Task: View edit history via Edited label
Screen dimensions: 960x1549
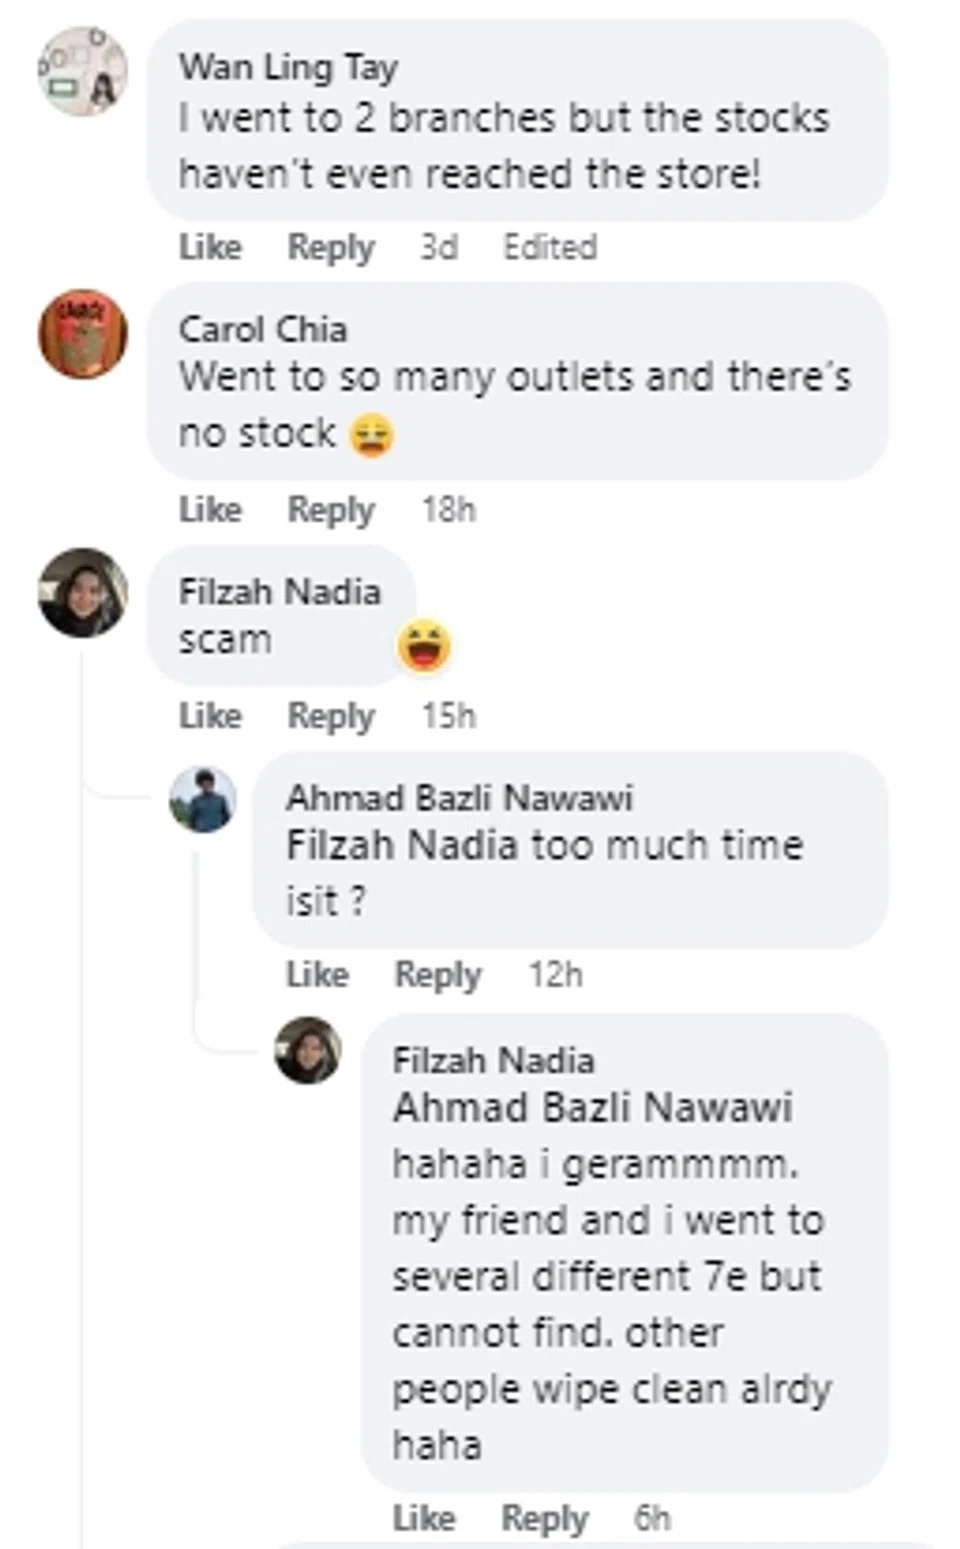Action: (x=549, y=247)
